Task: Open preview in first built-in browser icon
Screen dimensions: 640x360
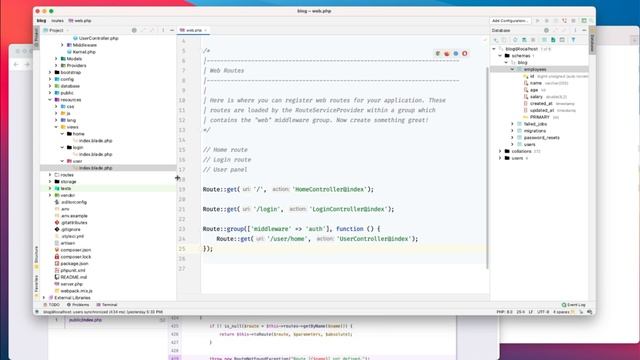Action: pyautogui.click(x=438, y=53)
